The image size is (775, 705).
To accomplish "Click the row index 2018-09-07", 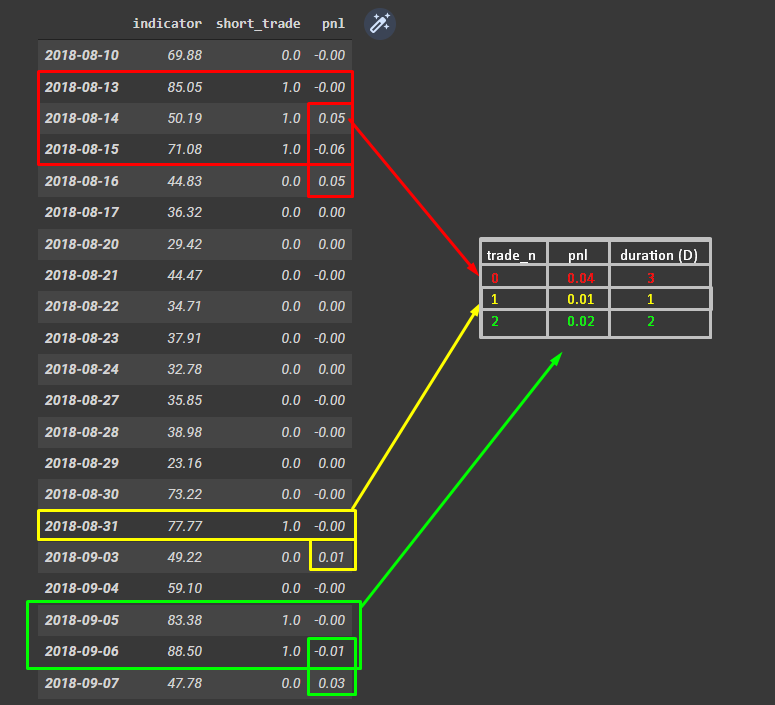I will pos(82,683).
